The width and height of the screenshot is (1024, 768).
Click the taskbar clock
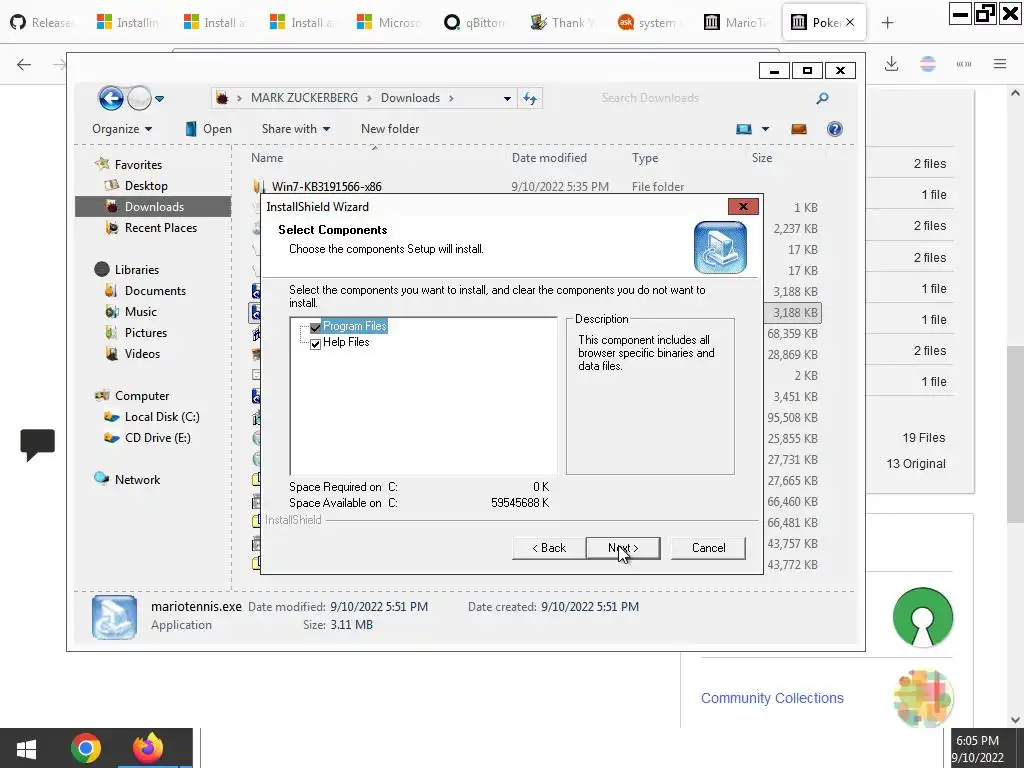(x=978, y=749)
